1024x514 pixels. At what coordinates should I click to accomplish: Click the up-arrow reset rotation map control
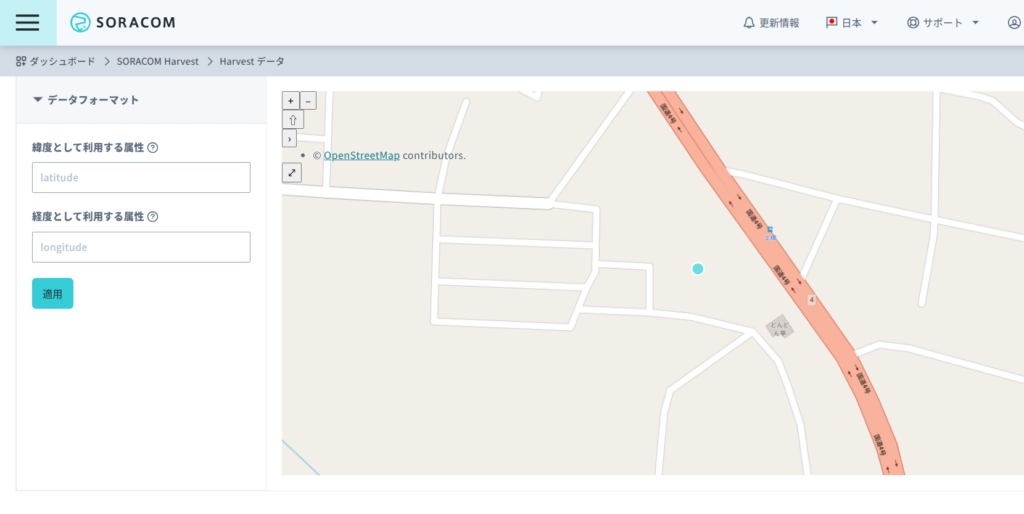point(292,119)
